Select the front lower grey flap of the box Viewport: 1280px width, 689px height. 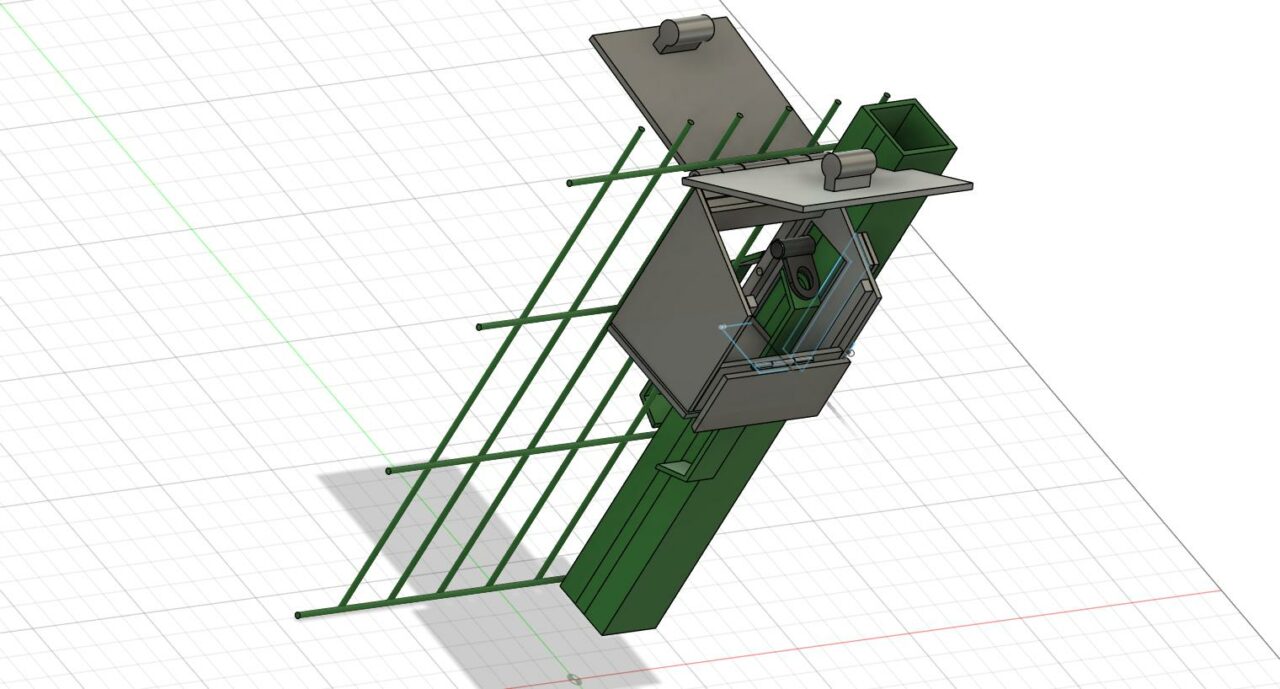pyautogui.click(x=770, y=395)
